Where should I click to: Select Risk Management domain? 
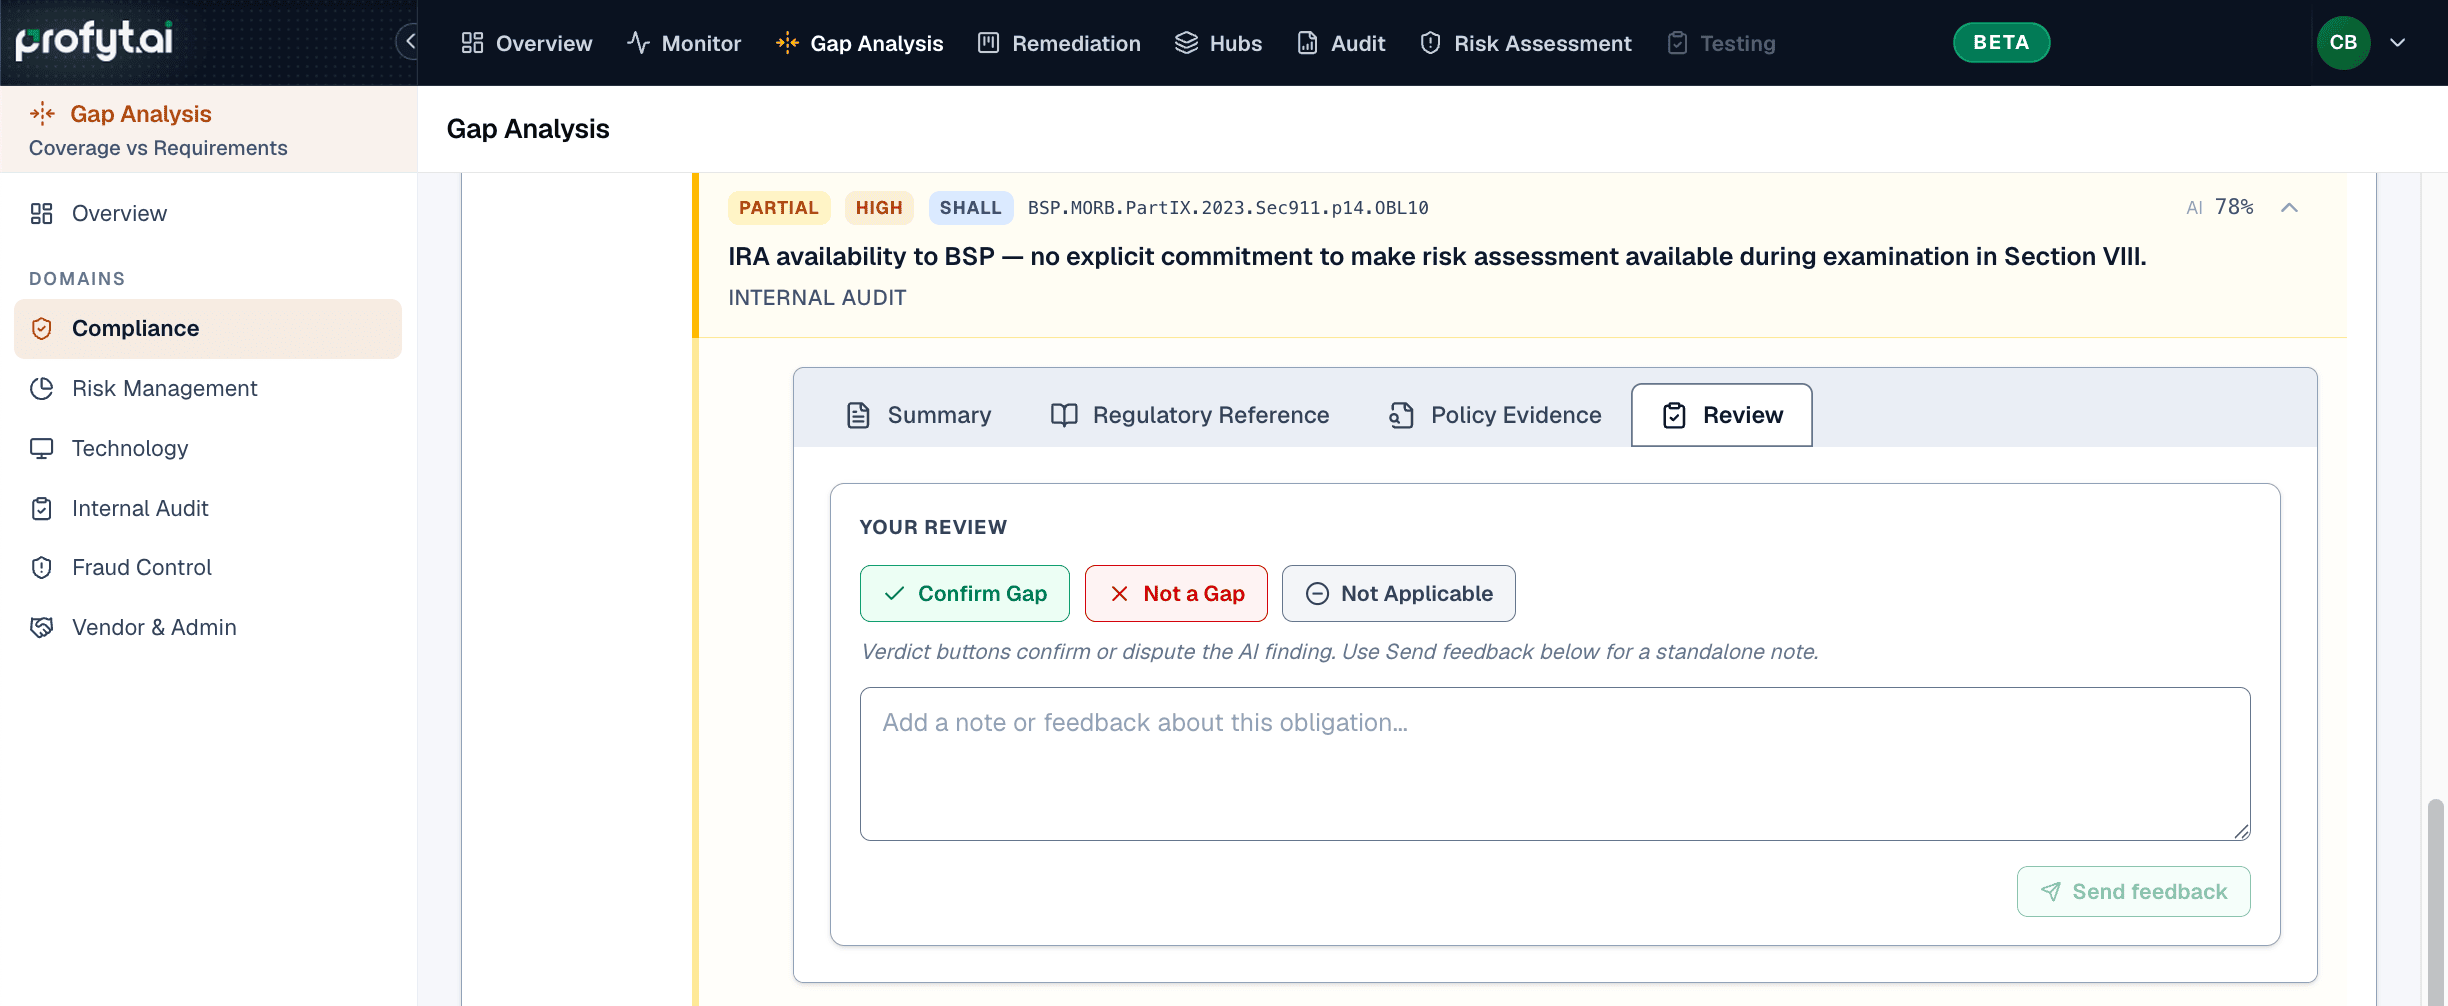click(208, 389)
